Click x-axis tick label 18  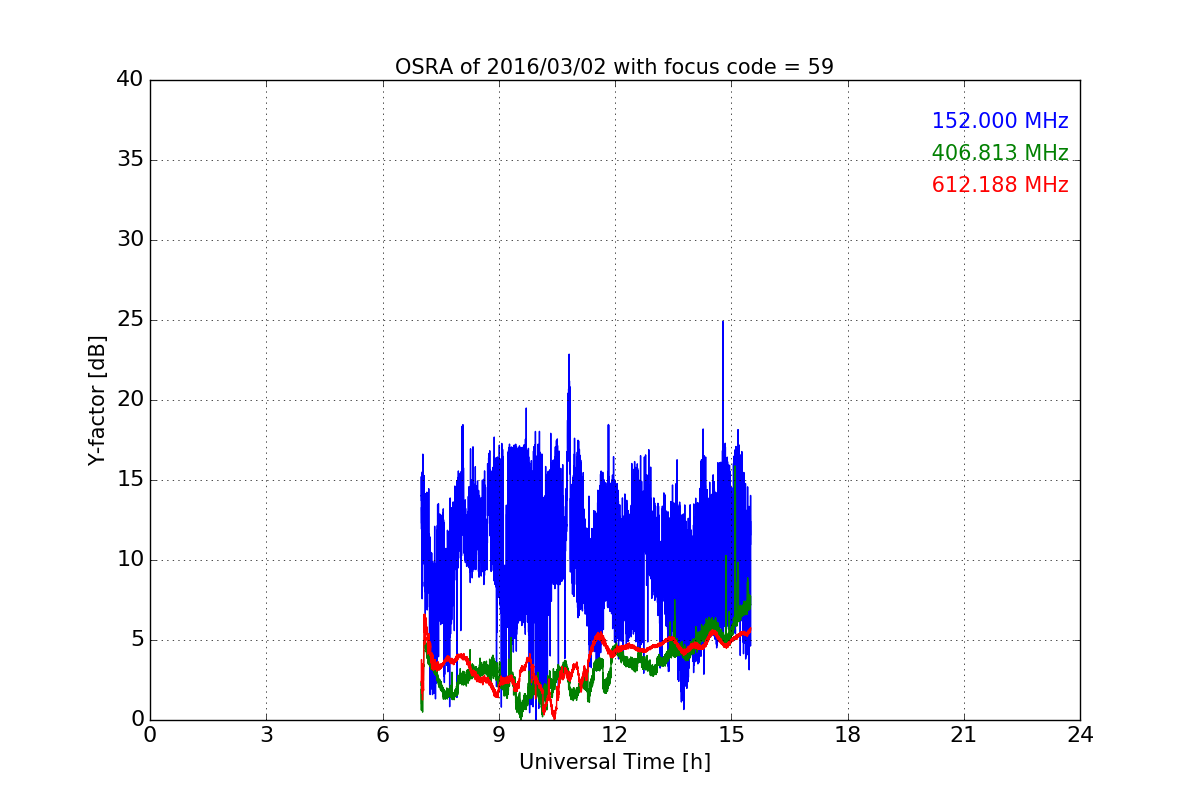[848, 735]
